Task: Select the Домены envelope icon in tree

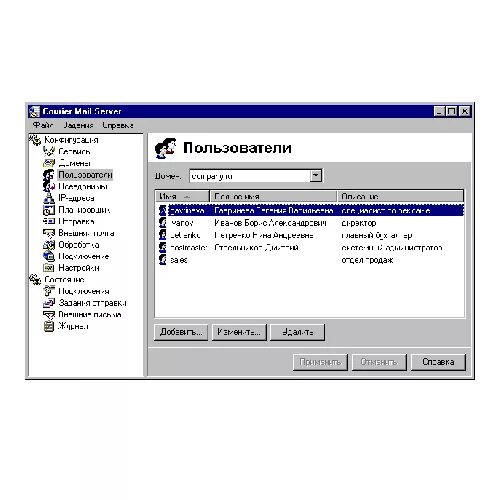Action: (49, 163)
